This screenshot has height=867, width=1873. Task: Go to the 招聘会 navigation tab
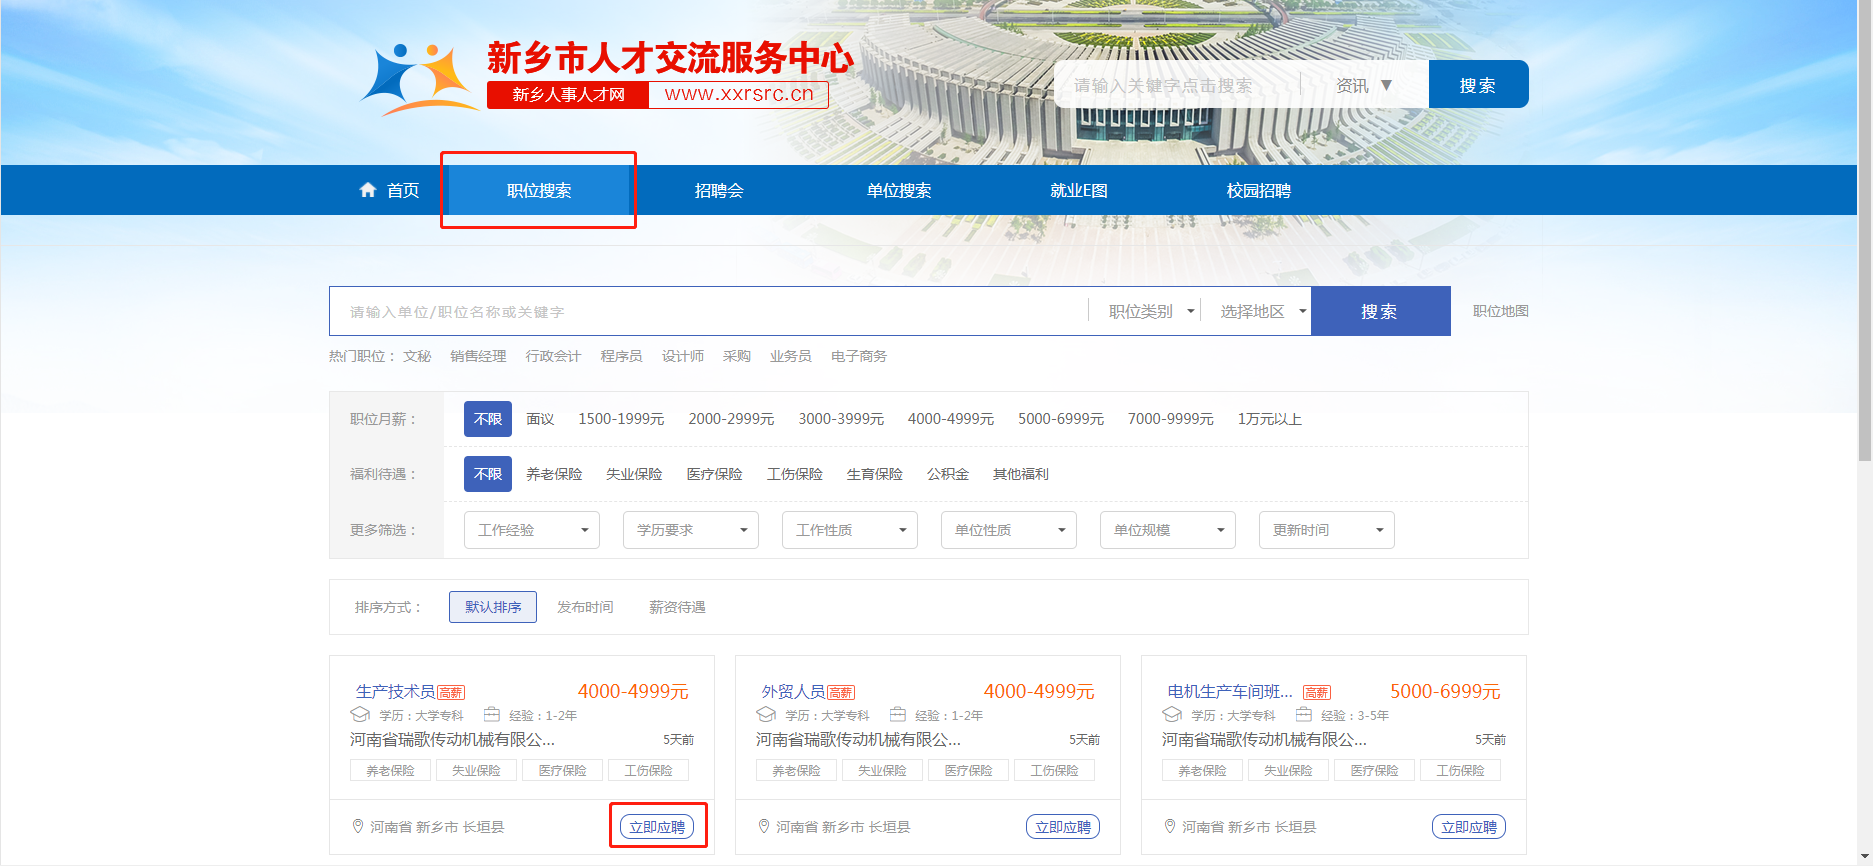(x=719, y=190)
